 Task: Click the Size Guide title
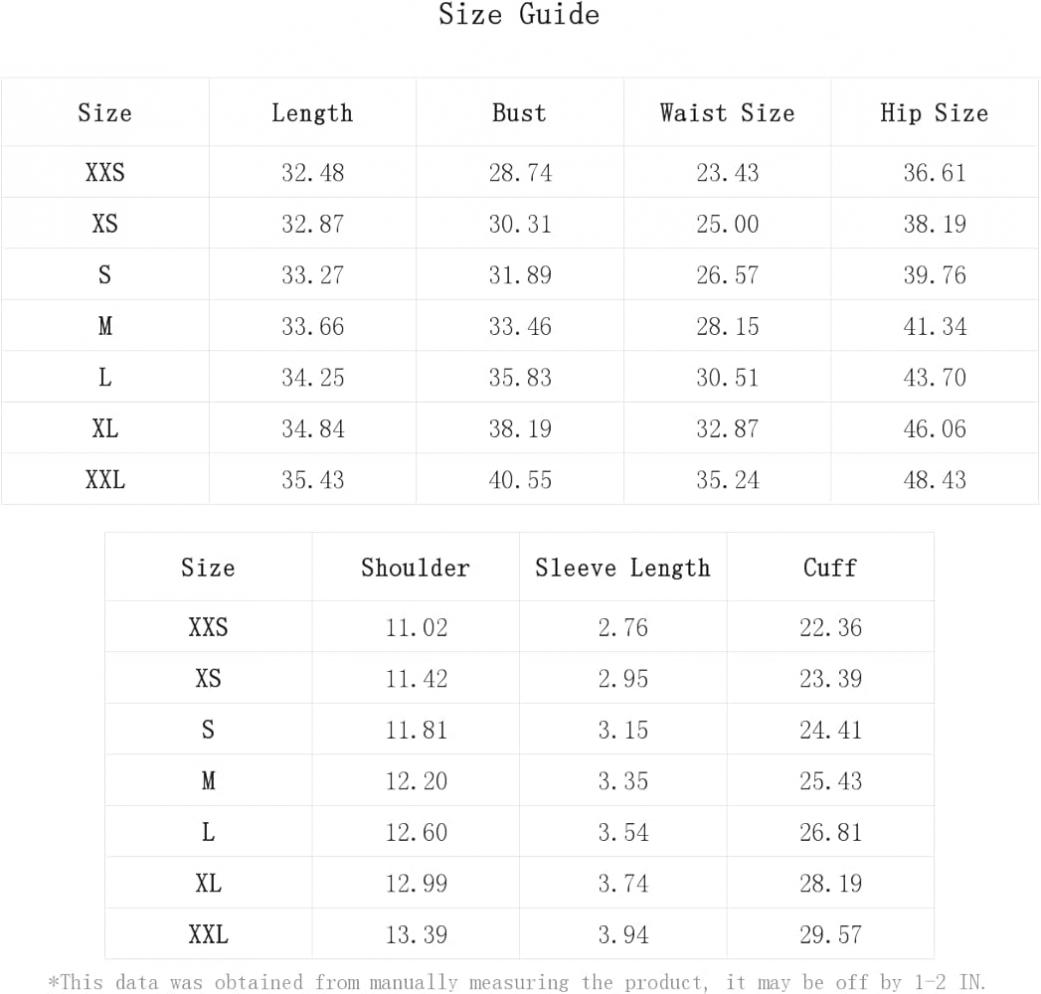click(x=519, y=14)
